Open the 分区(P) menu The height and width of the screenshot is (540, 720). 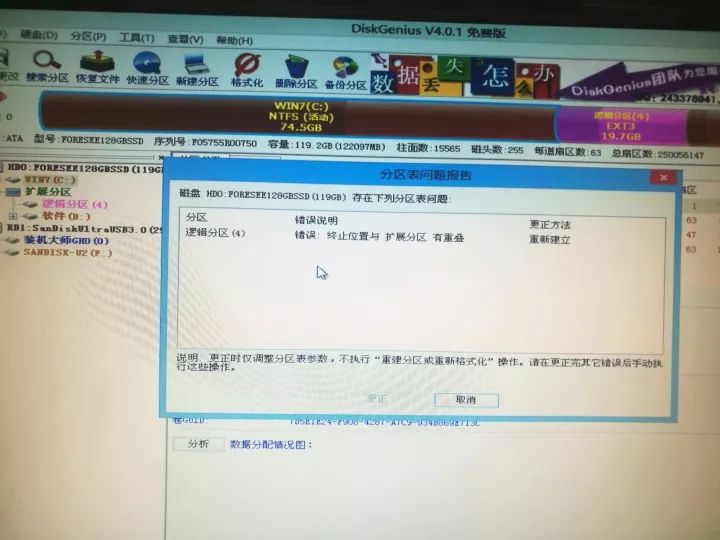coord(89,36)
